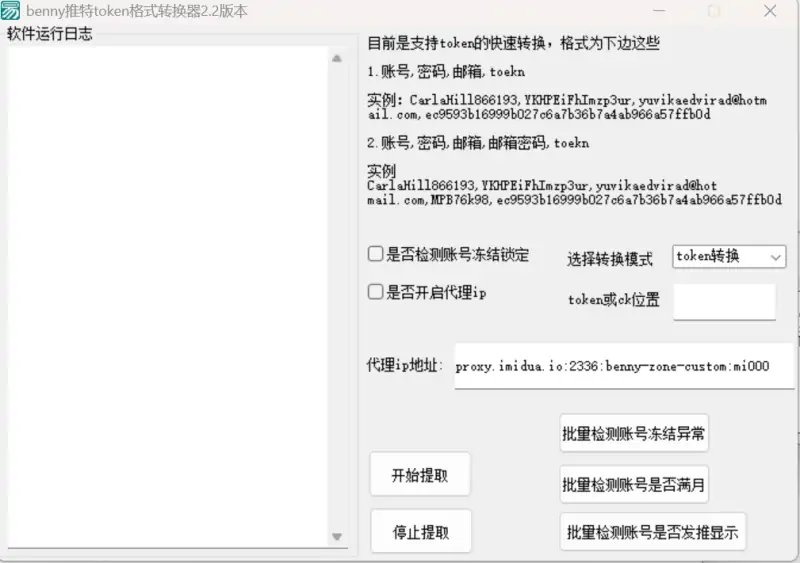Toggle the 是否开启代理ip checkbox
This screenshot has height=563, width=800.
(x=376, y=292)
